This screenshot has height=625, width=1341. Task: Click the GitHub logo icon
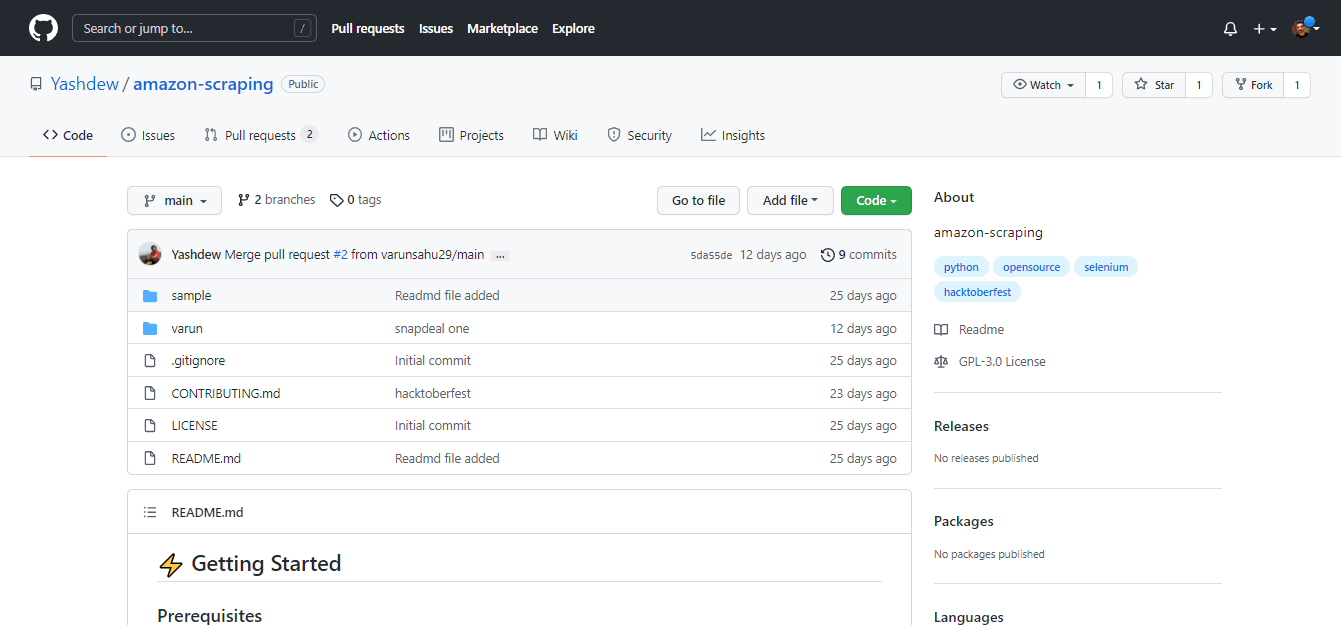point(43,28)
